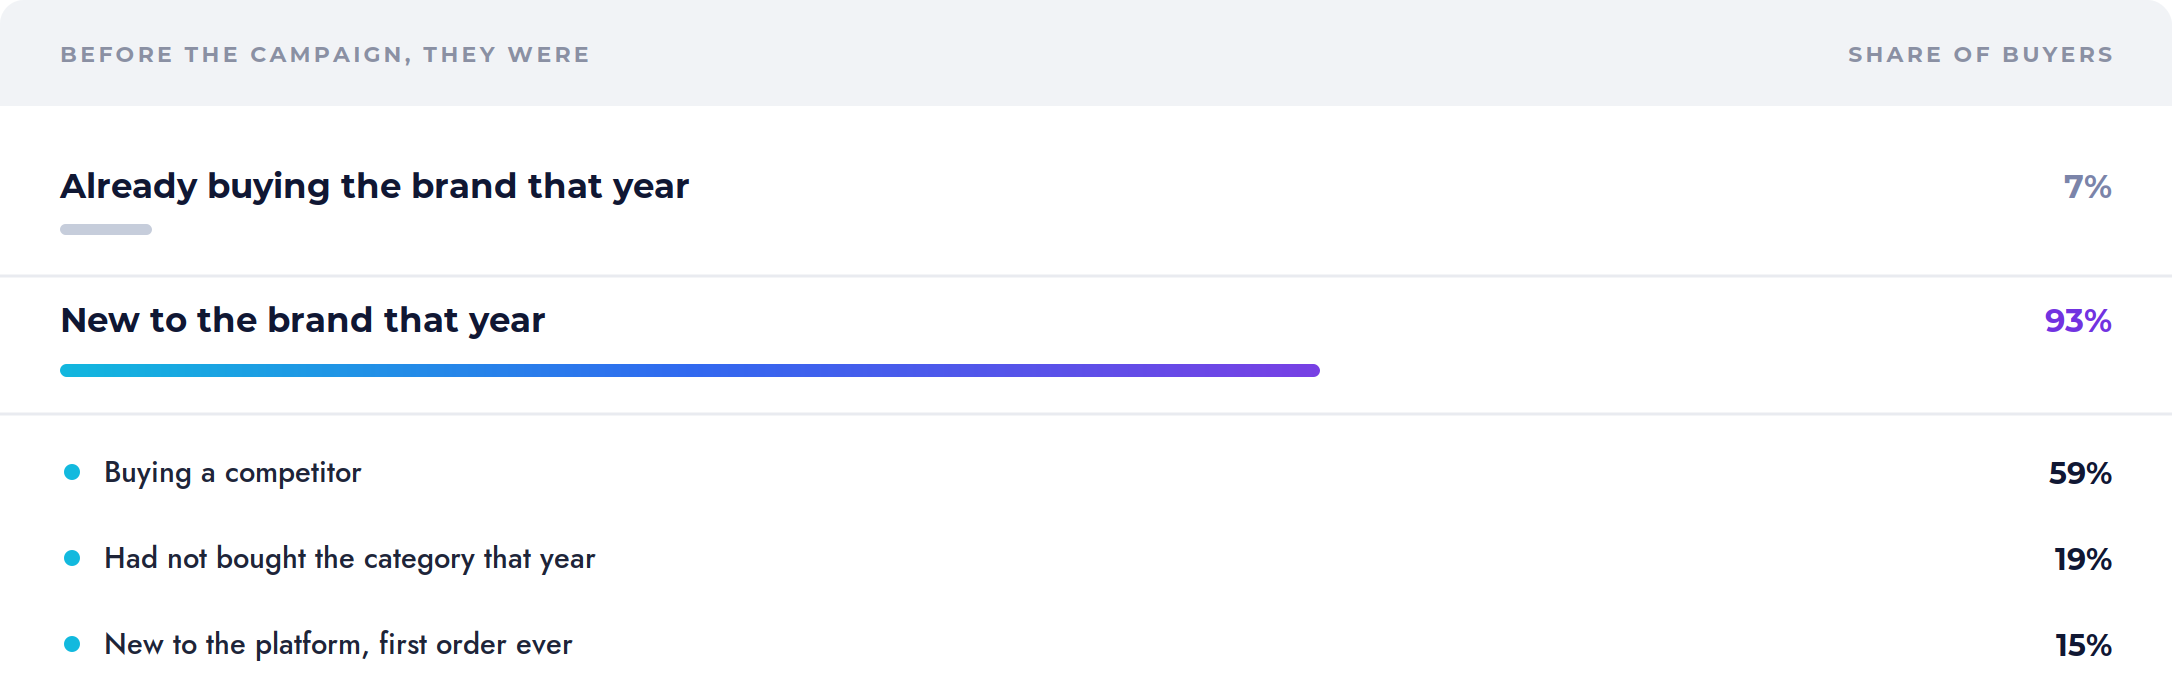Click 'Had not bought the category that year' text
Screen dimensions: 2172x694
click(x=350, y=559)
